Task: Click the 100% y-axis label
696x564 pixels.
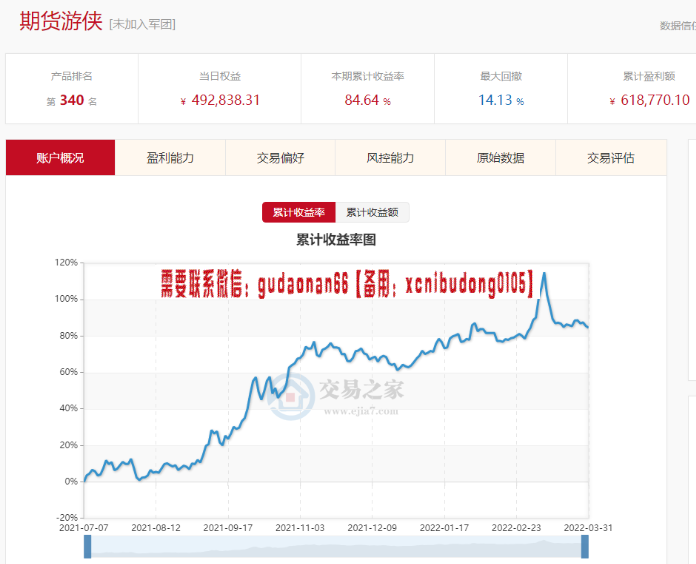Action: pos(67,299)
